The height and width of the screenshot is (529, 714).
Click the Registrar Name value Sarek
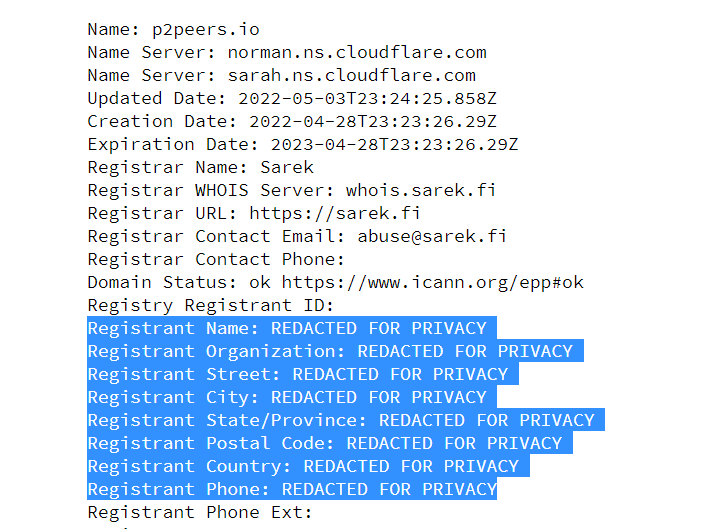[287, 167]
